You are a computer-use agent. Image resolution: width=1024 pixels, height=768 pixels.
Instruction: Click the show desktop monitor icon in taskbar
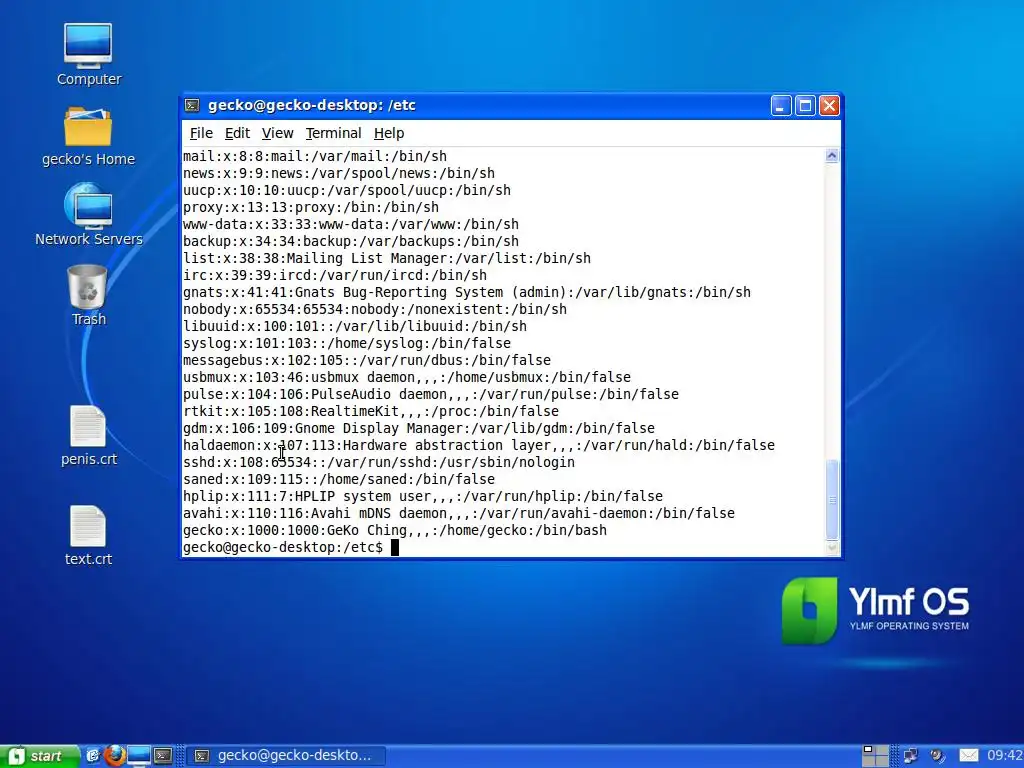[x=138, y=756]
